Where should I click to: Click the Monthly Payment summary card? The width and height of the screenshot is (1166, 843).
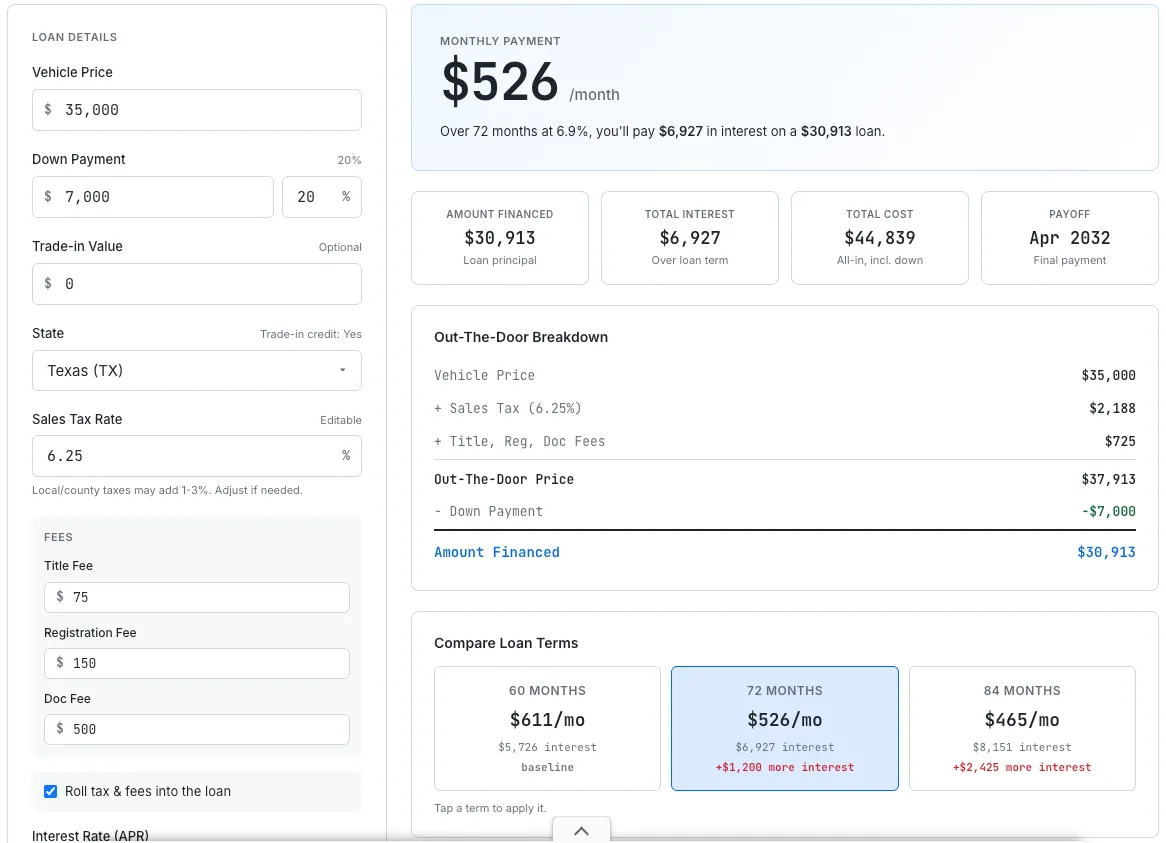[x=784, y=87]
